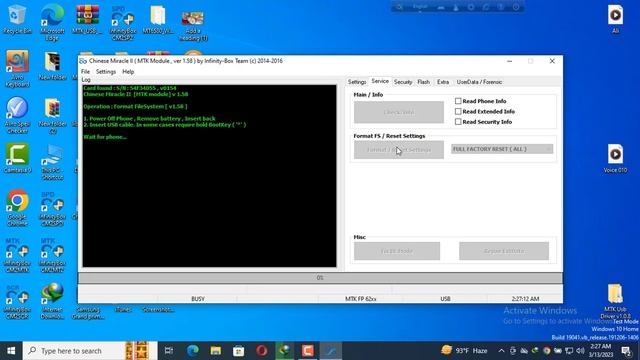Open the Internet Download Manager desktop shortcut
The width and height of the screenshot is (640, 360).
pos(52,301)
